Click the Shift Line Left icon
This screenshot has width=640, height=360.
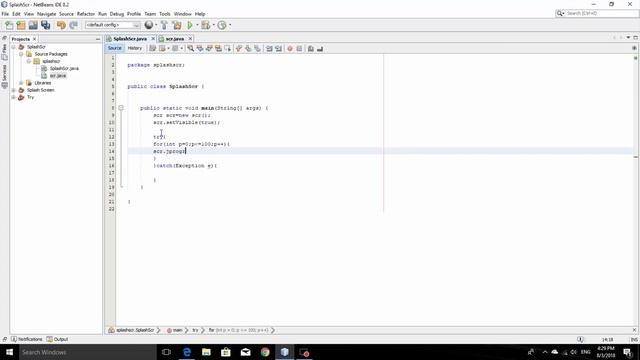point(269,49)
